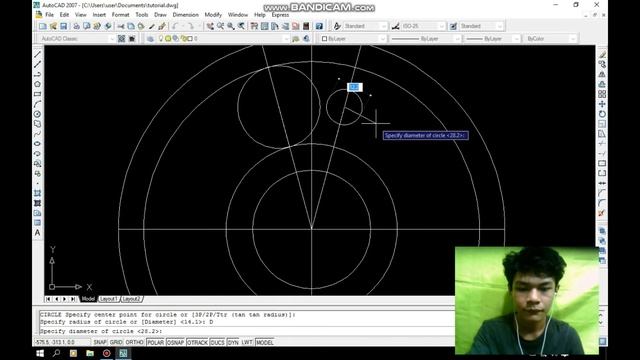The width and height of the screenshot is (640, 360).
Task: Click the Pan realtime icon
Action: click(210, 26)
